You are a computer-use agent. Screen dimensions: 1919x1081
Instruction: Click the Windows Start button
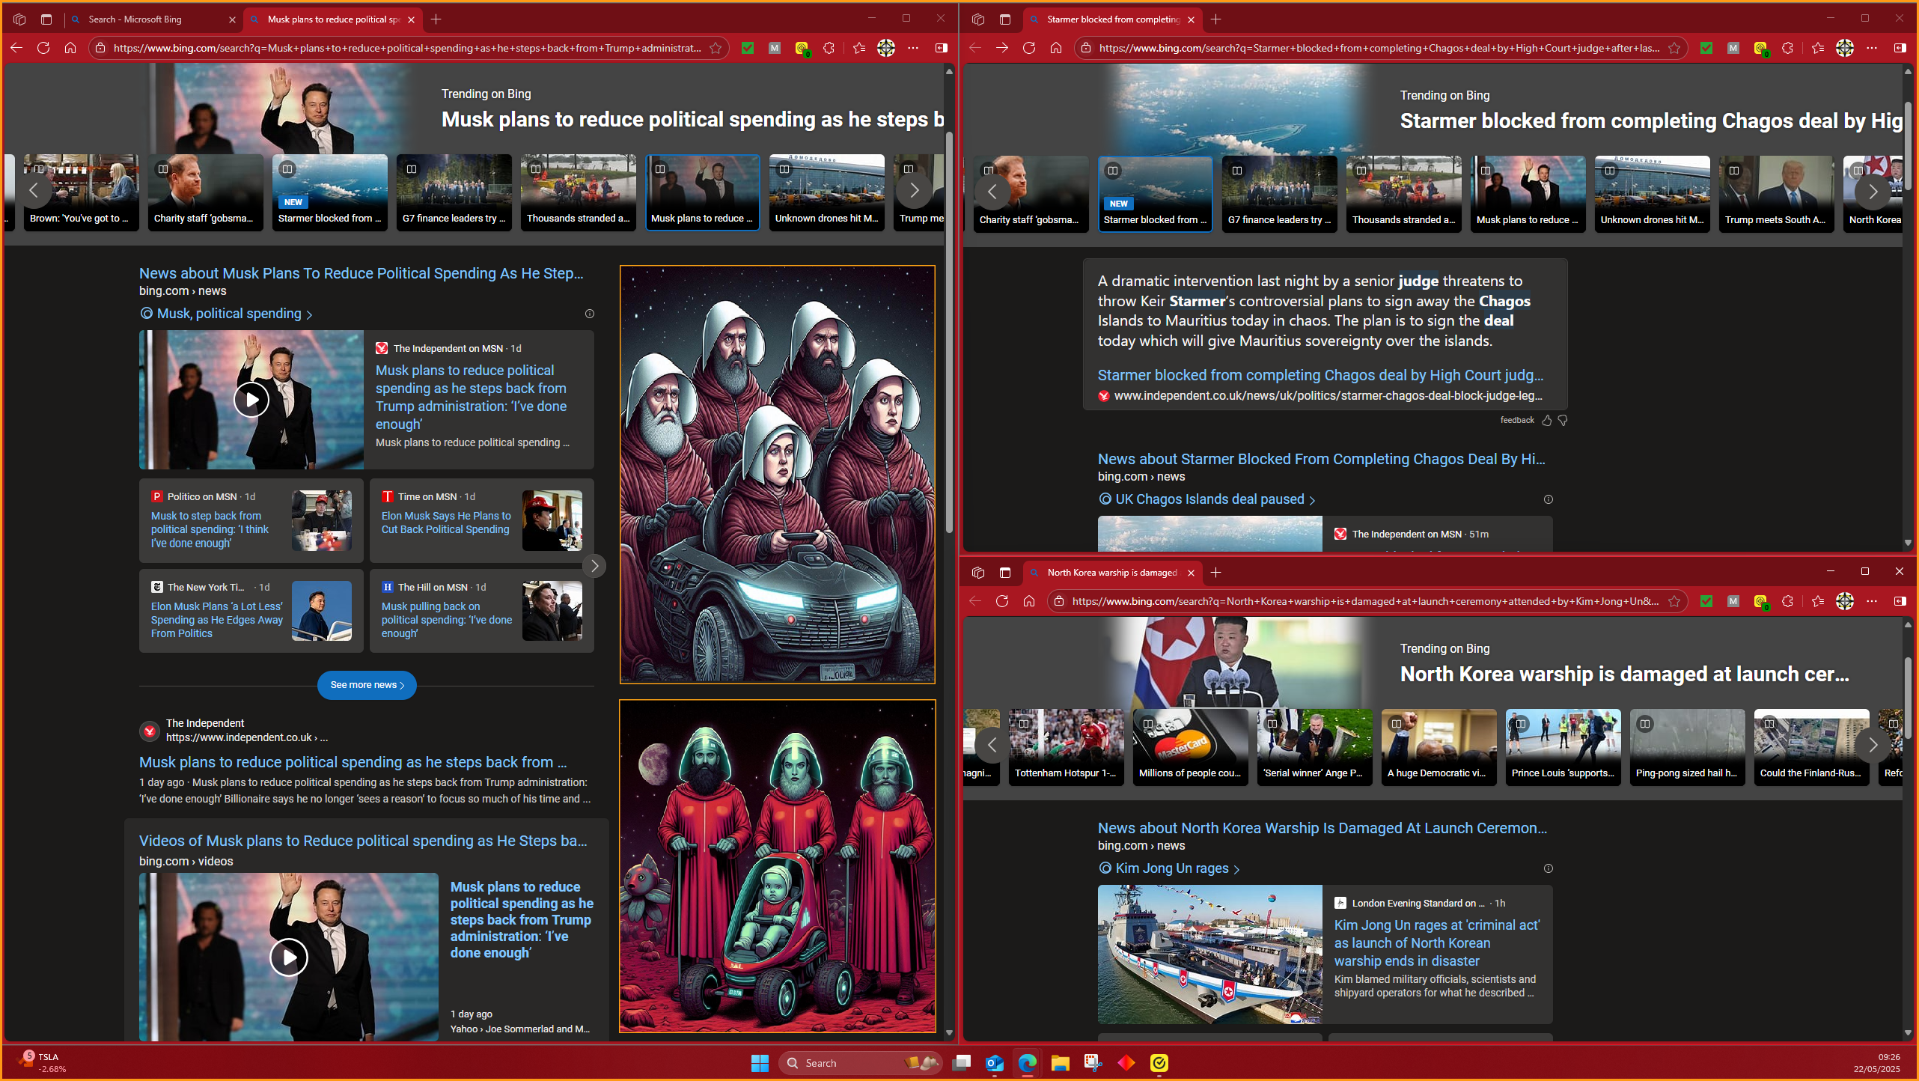pyautogui.click(x=760, y=1063)
